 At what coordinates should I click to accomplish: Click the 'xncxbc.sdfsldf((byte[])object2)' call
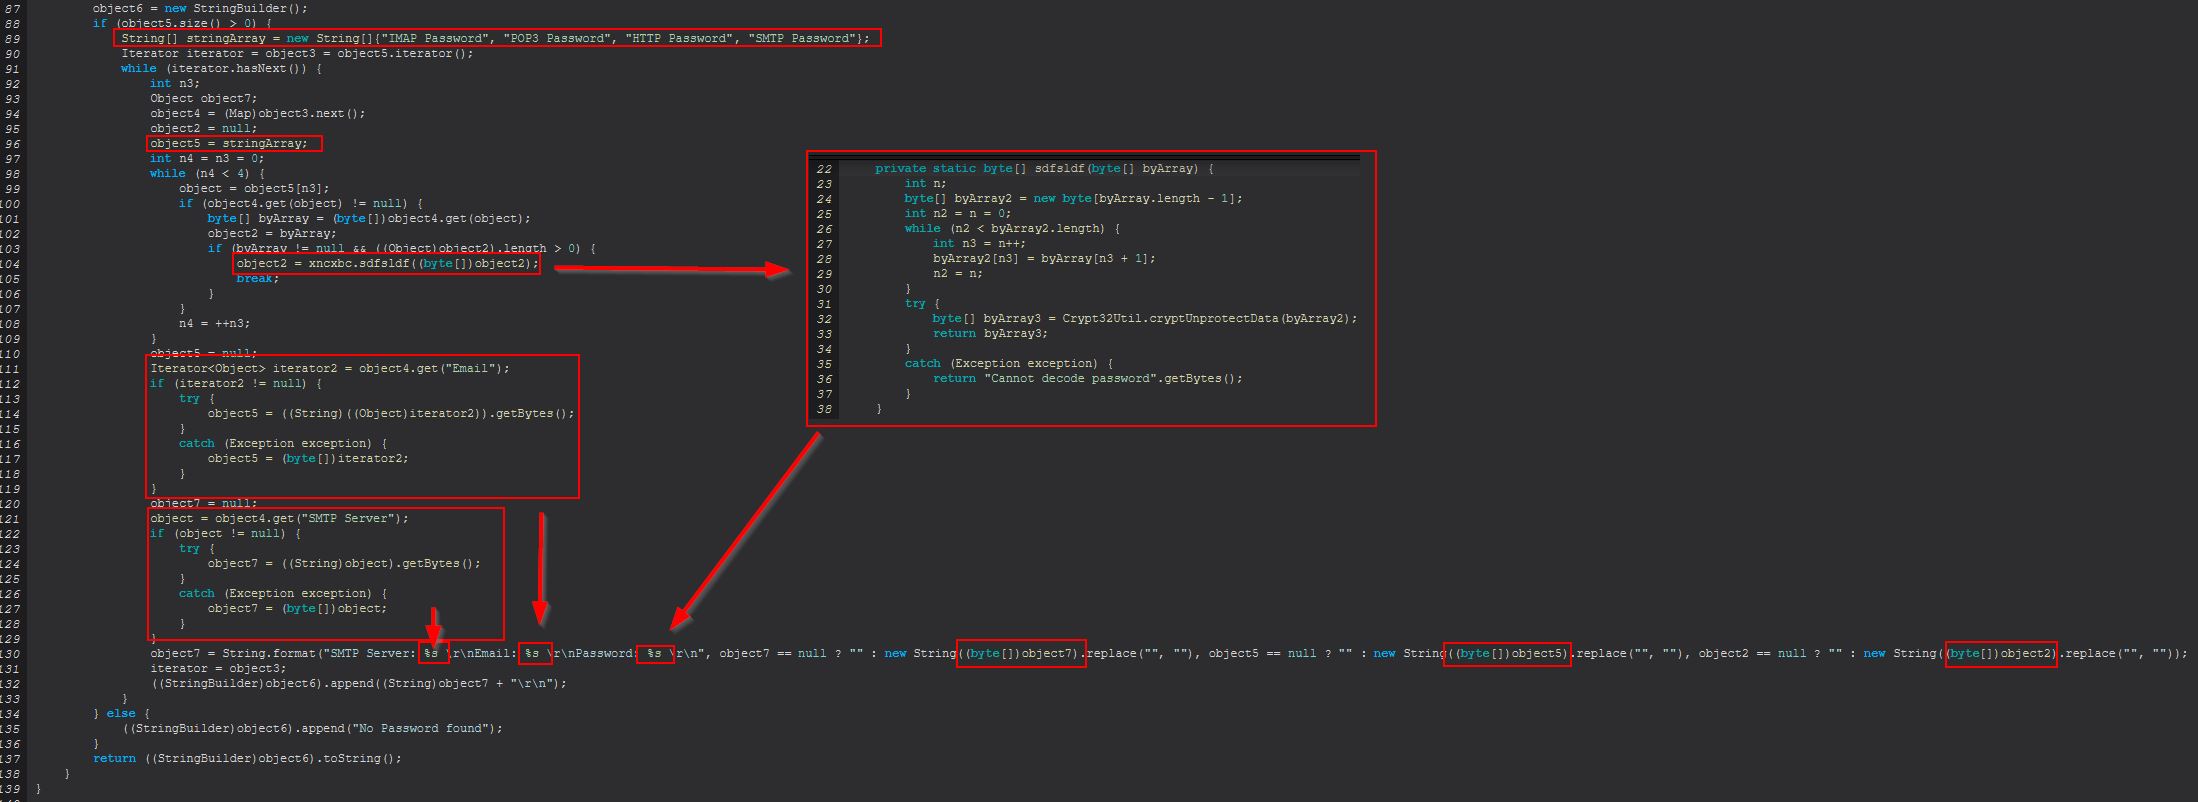(x=419, y=263)
